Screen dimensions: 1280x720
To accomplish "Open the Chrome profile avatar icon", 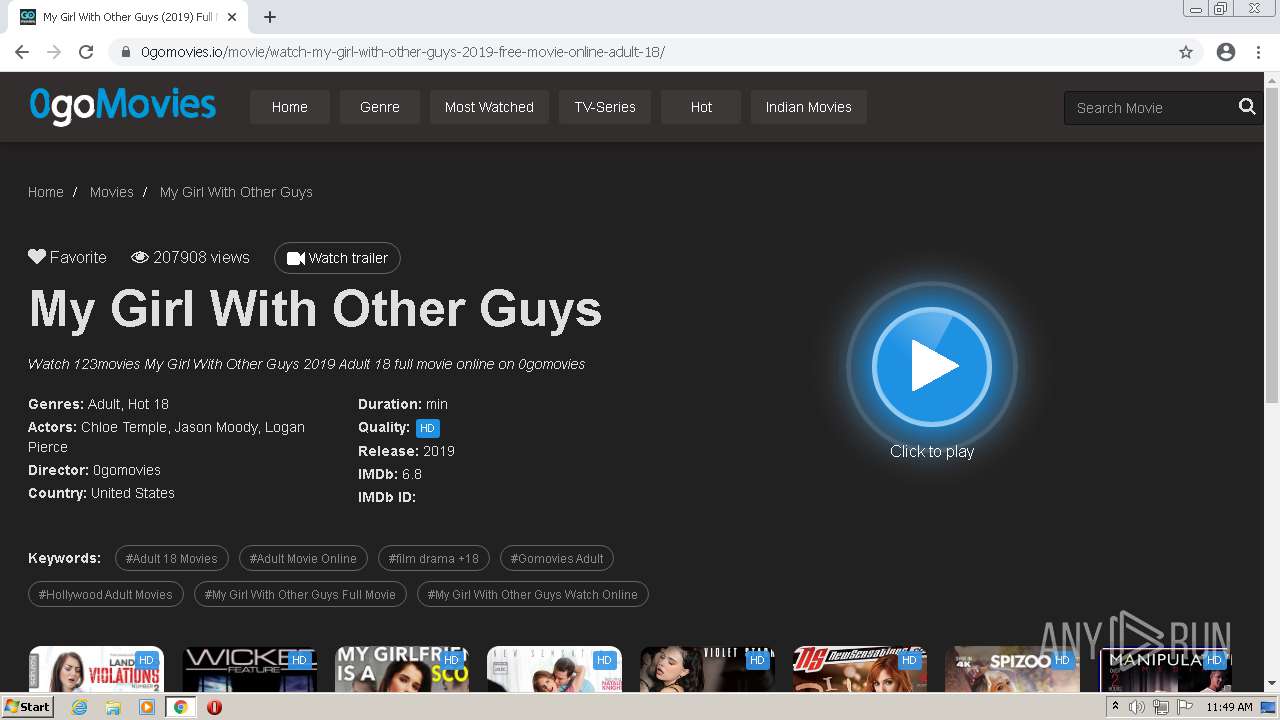I will click(x=1226, y=52).
